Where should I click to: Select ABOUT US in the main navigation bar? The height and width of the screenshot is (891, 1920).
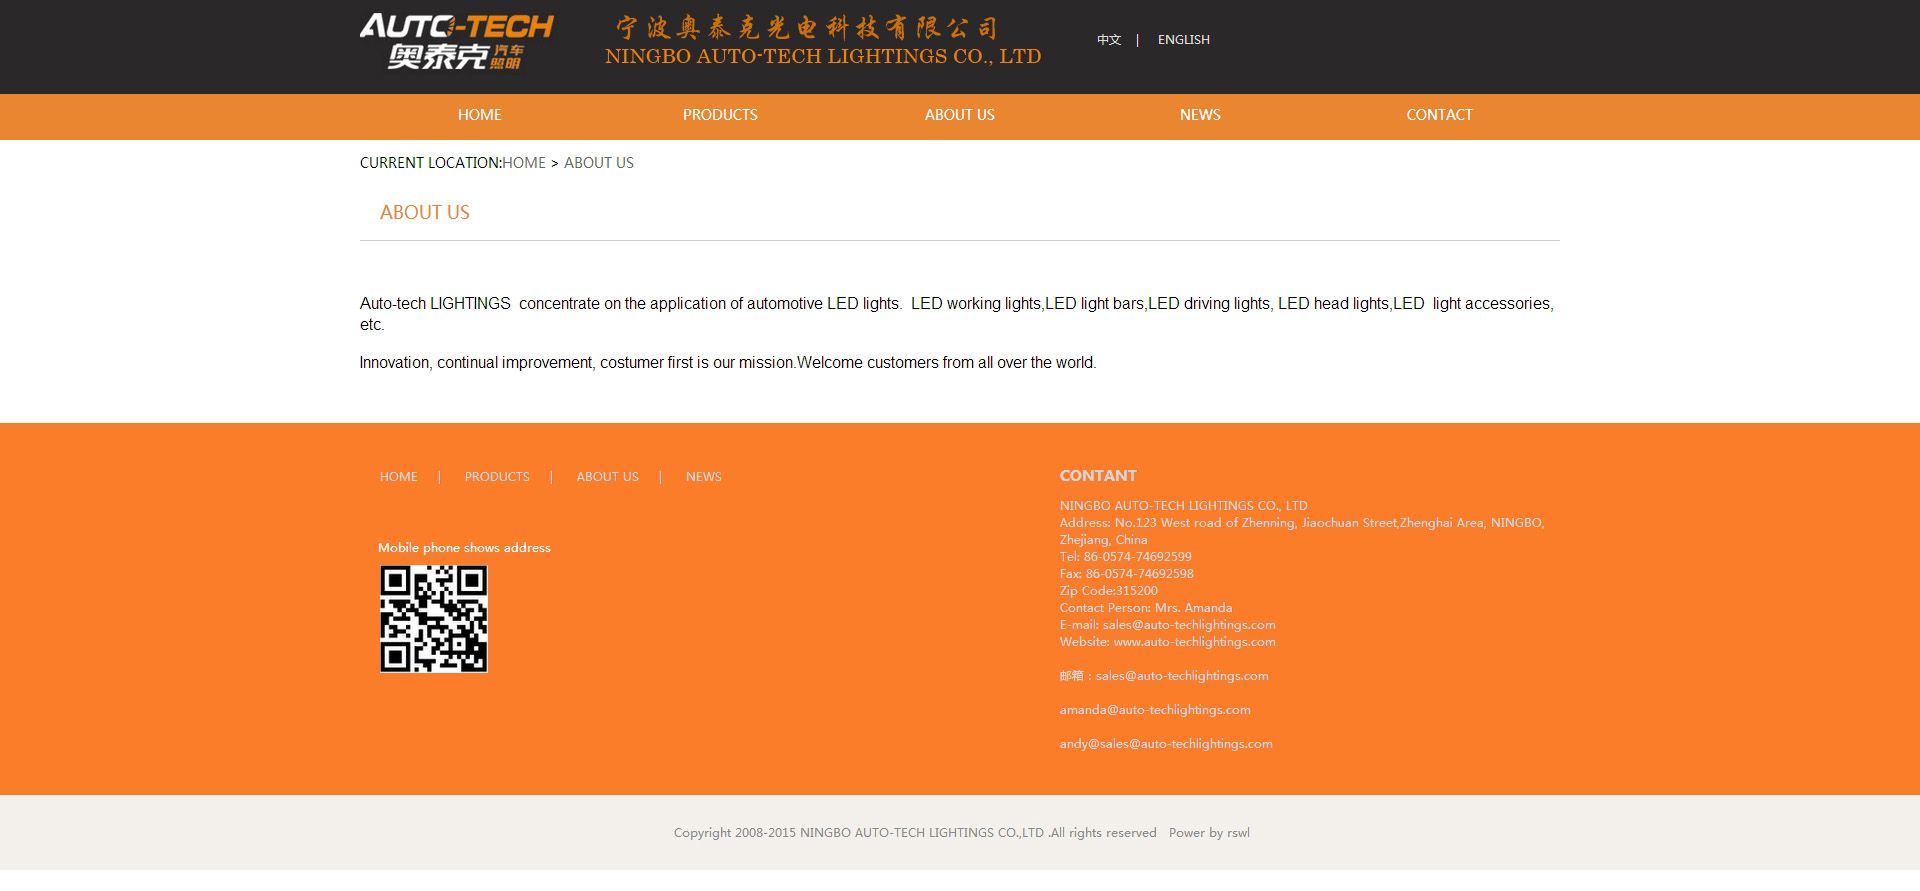pyautogui.click(x=959, y=115)
